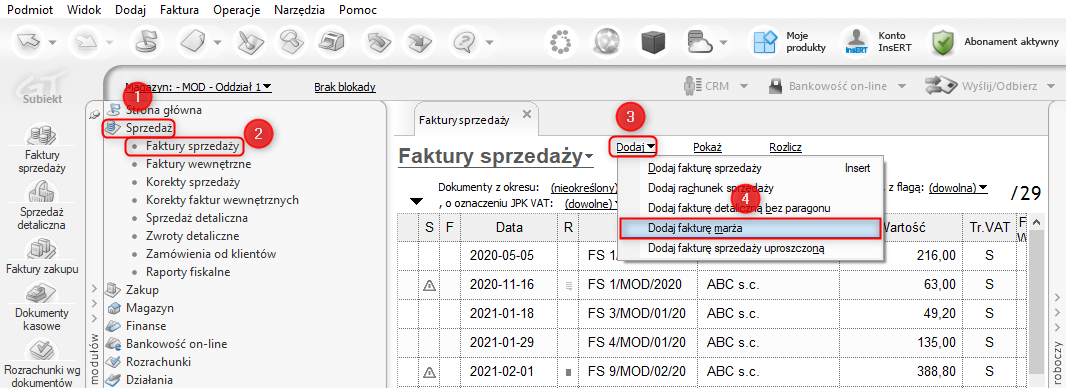Open the Bankowość on-line top menu
Screen dimensions: 1066x388
pyautogui.click(x=838, y=86)
